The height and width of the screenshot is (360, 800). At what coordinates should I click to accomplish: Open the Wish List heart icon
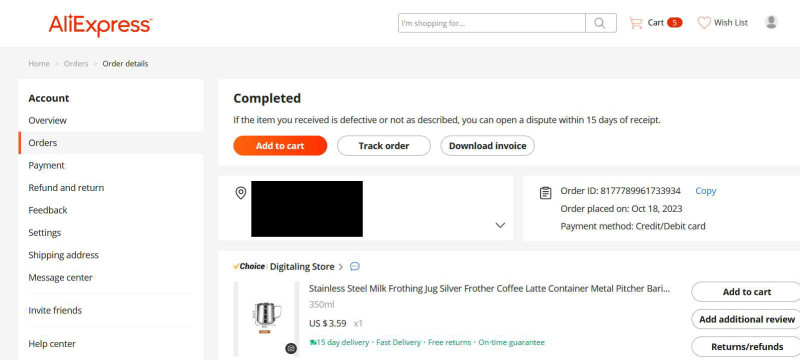click(x=704, y=23)
